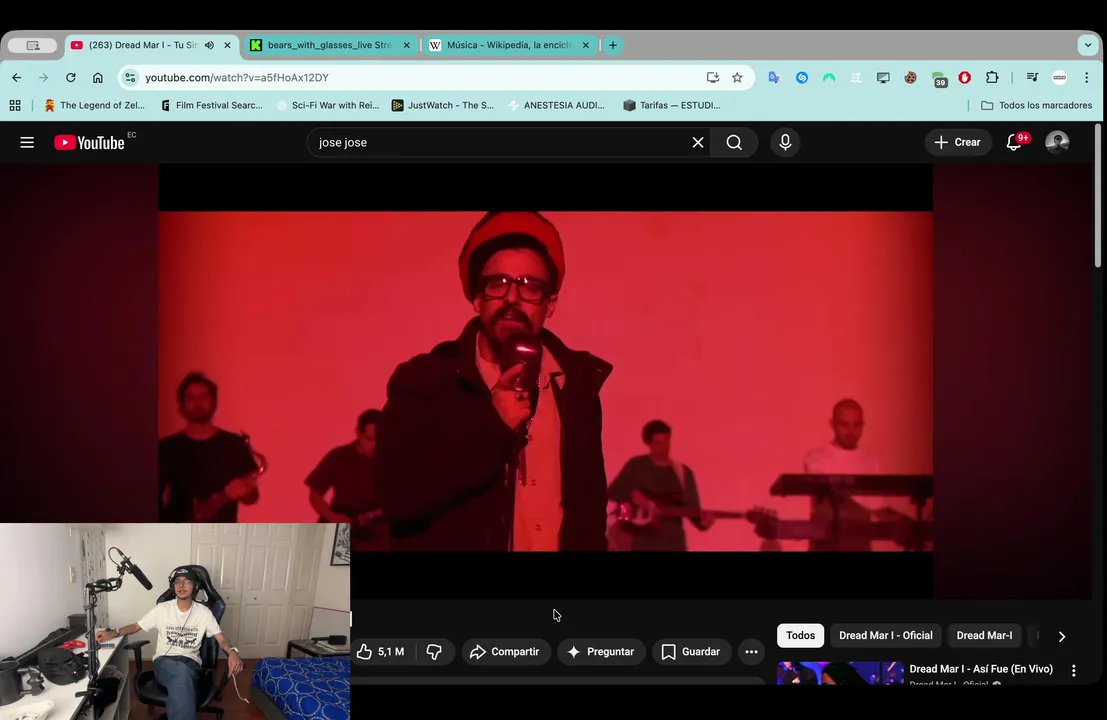Open the browser profile avatar in toolbar
The width and height of the screenshot is (1107, 720).
(1060, 78)
